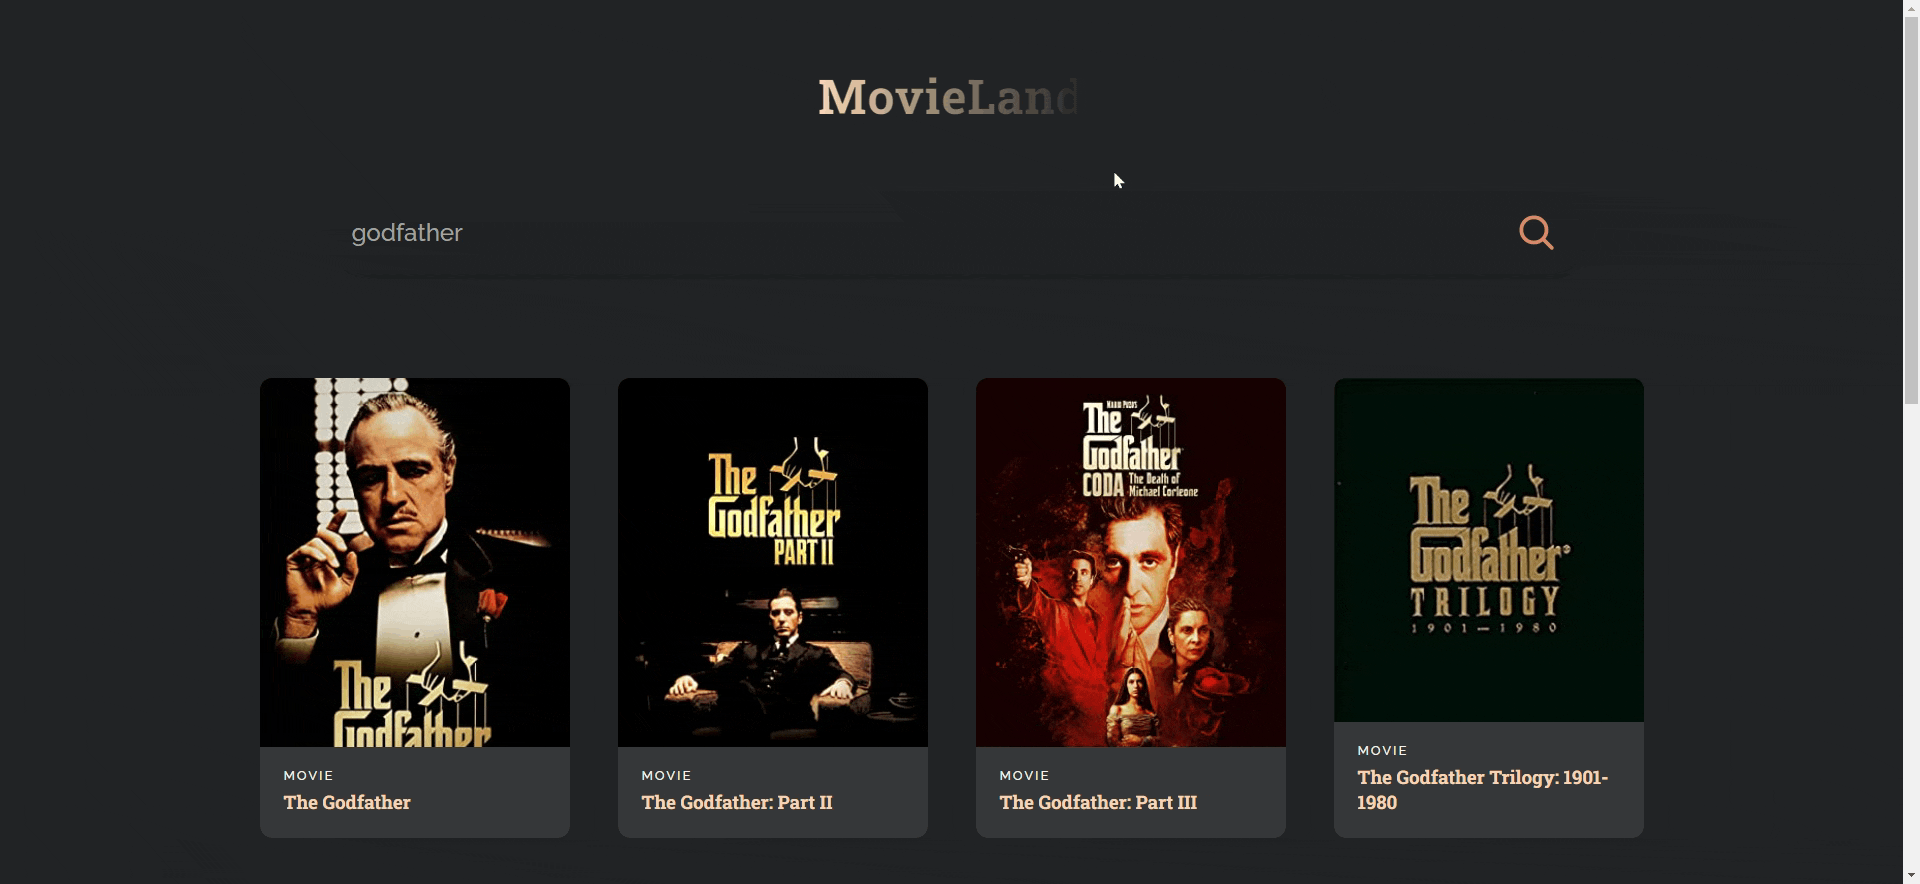Click the title text 'The Godfather'
Viewport: 1920px width, 884px height.
[x=347, y=802]
